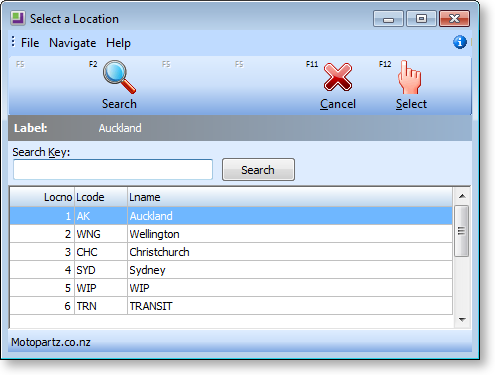Close the Select a Location window
Viewport: 495px width, 375px height.
tap(455, 19)
